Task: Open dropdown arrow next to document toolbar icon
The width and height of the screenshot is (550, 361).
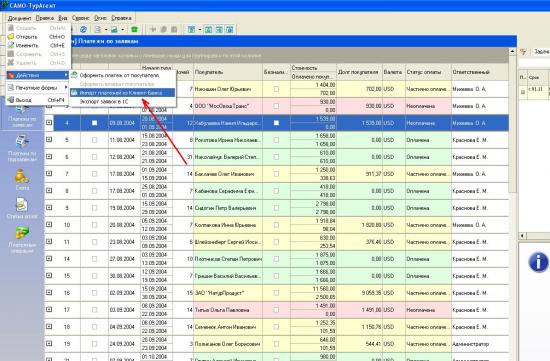Action: [106, 29]
